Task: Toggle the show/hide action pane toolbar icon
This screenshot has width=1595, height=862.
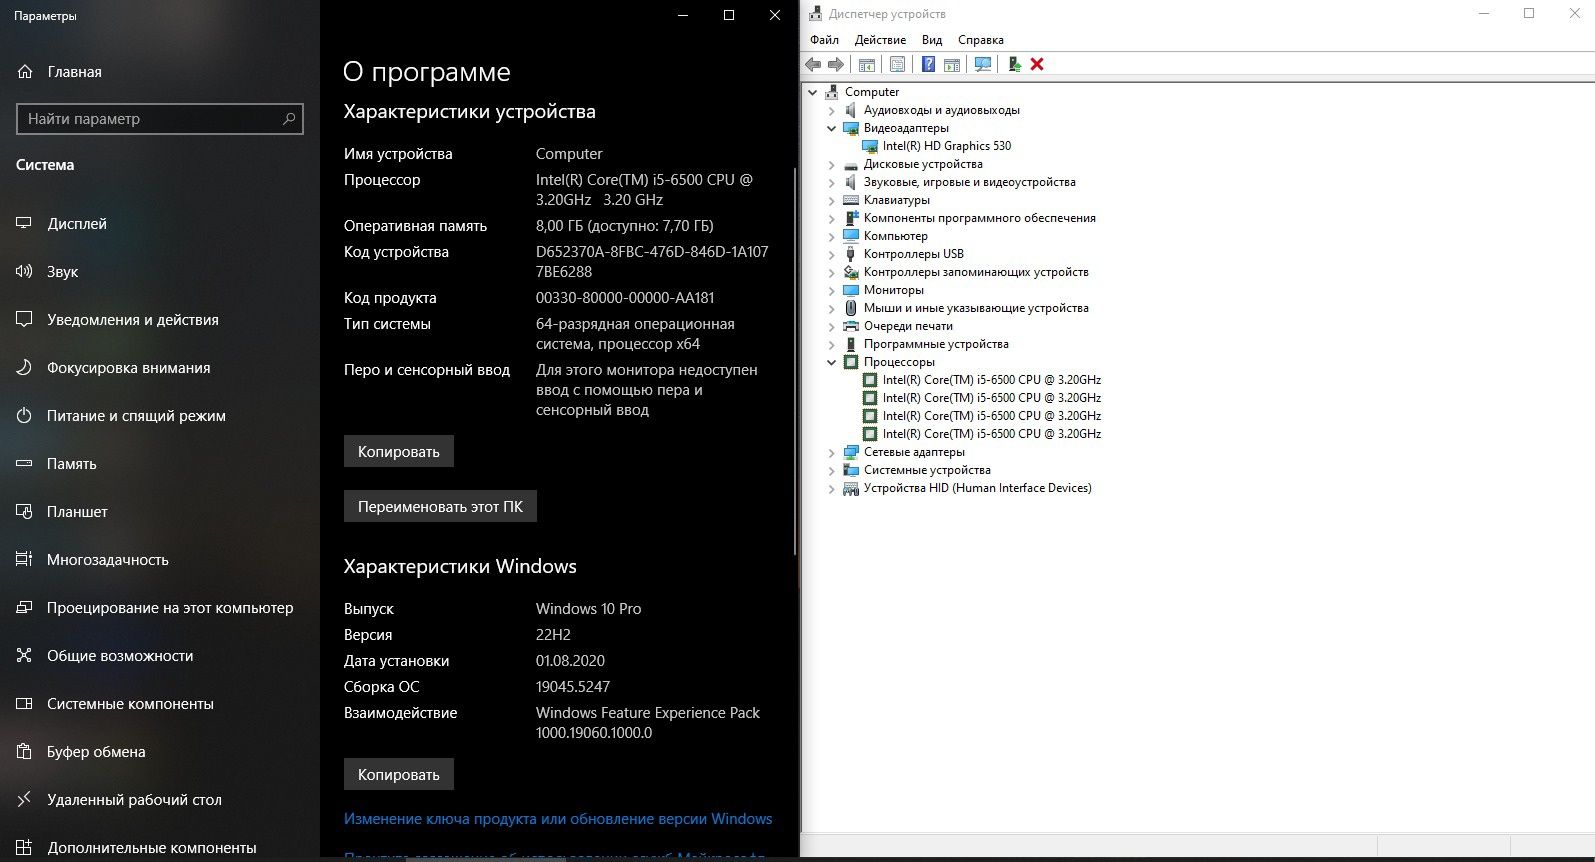Action: tap(952, 64)
